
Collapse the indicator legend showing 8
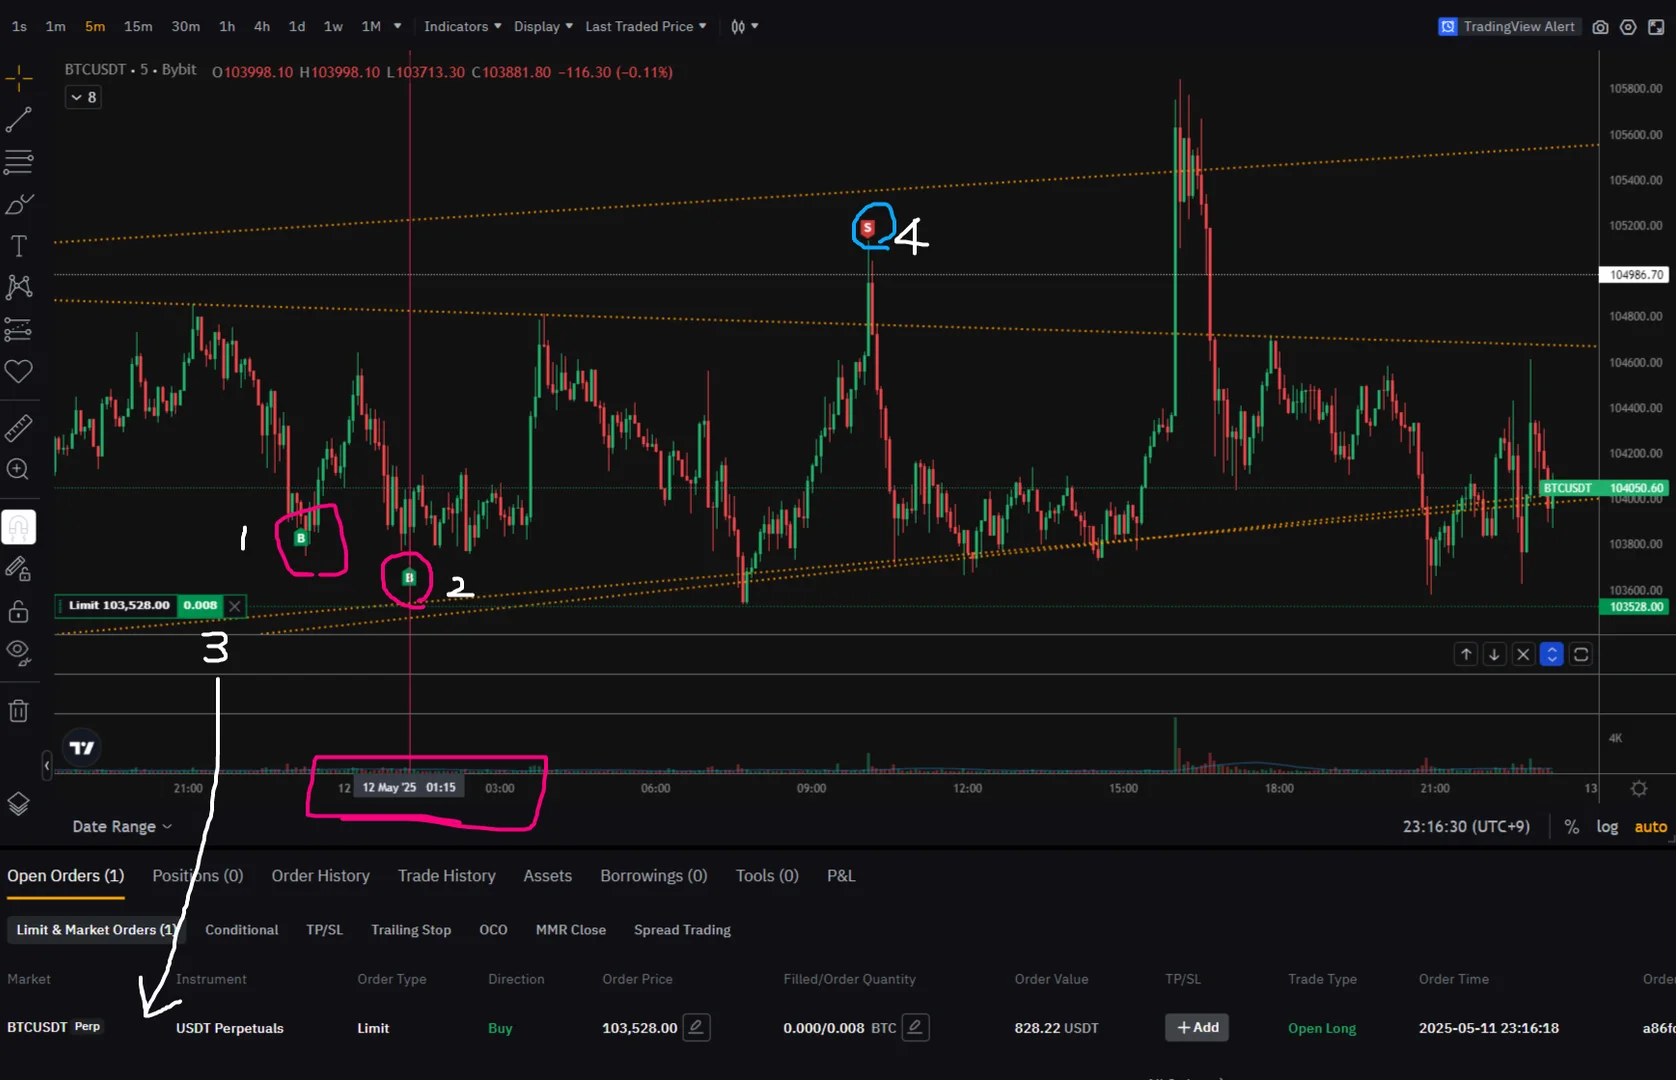(83, 97)
